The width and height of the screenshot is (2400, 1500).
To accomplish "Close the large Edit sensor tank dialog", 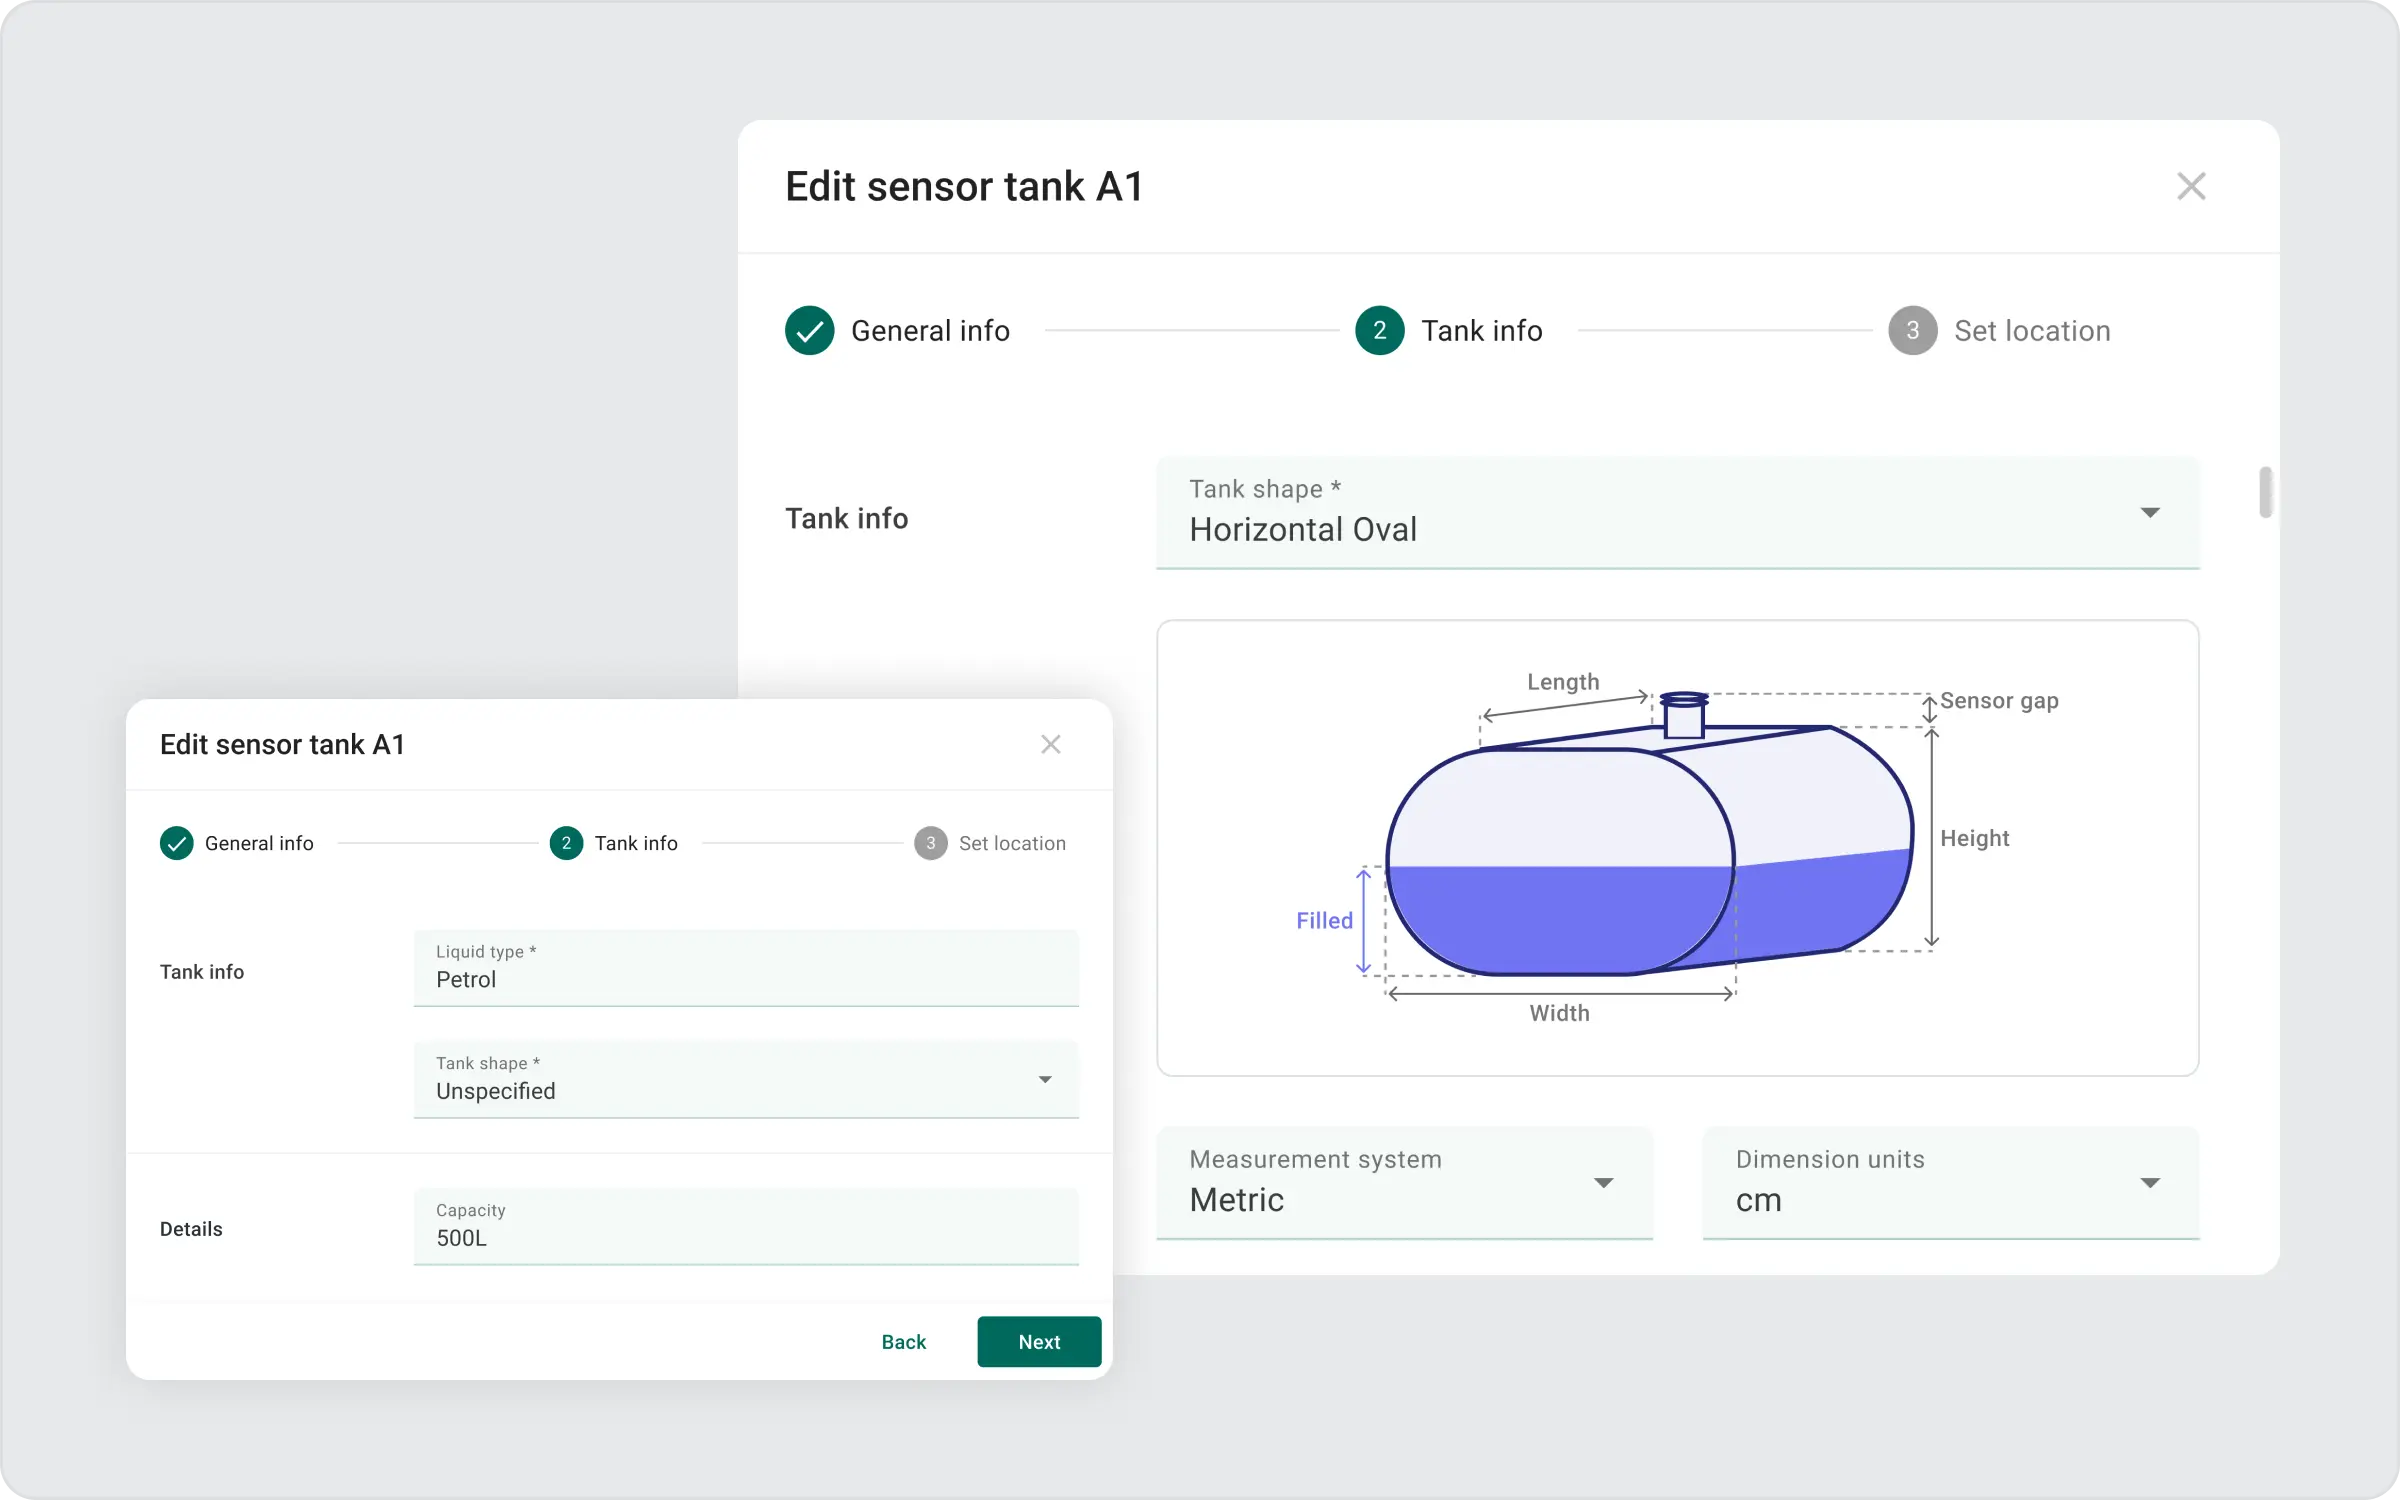I will (x=2190, y=186).
